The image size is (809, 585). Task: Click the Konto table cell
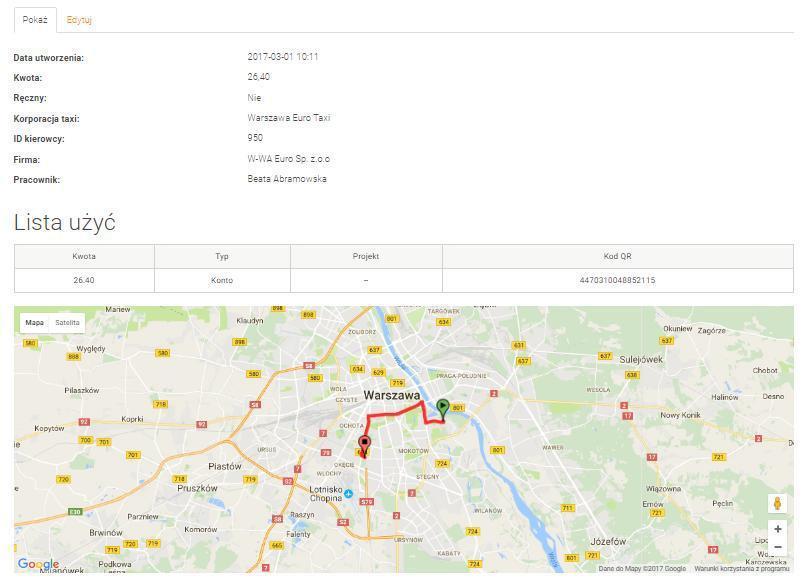point(222,280)
